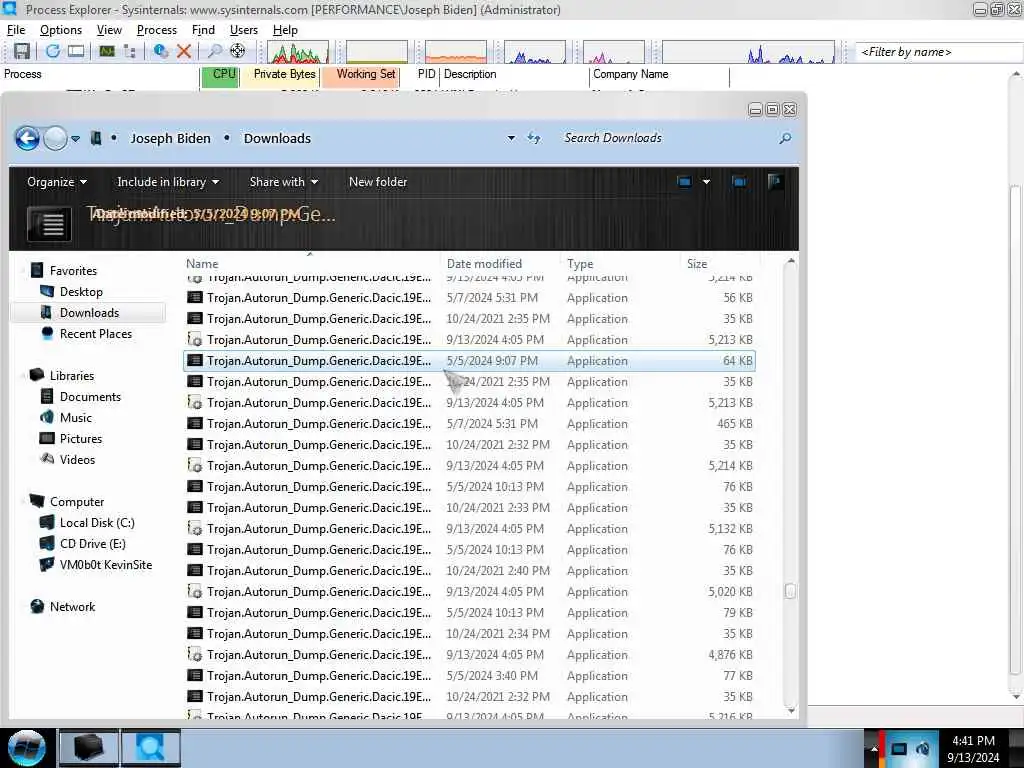Viewport: 1024px width, 768px height.
Task: Select Recent Places in navigation pane
Action: coord(96,334)
